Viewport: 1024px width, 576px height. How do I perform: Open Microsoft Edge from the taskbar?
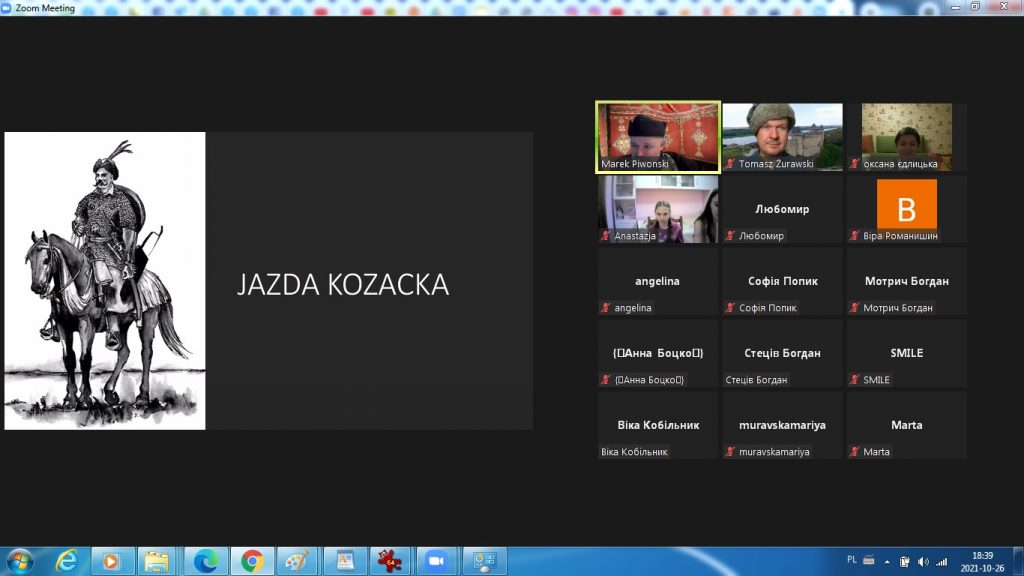pyautogui.click(x=206, y=561)
